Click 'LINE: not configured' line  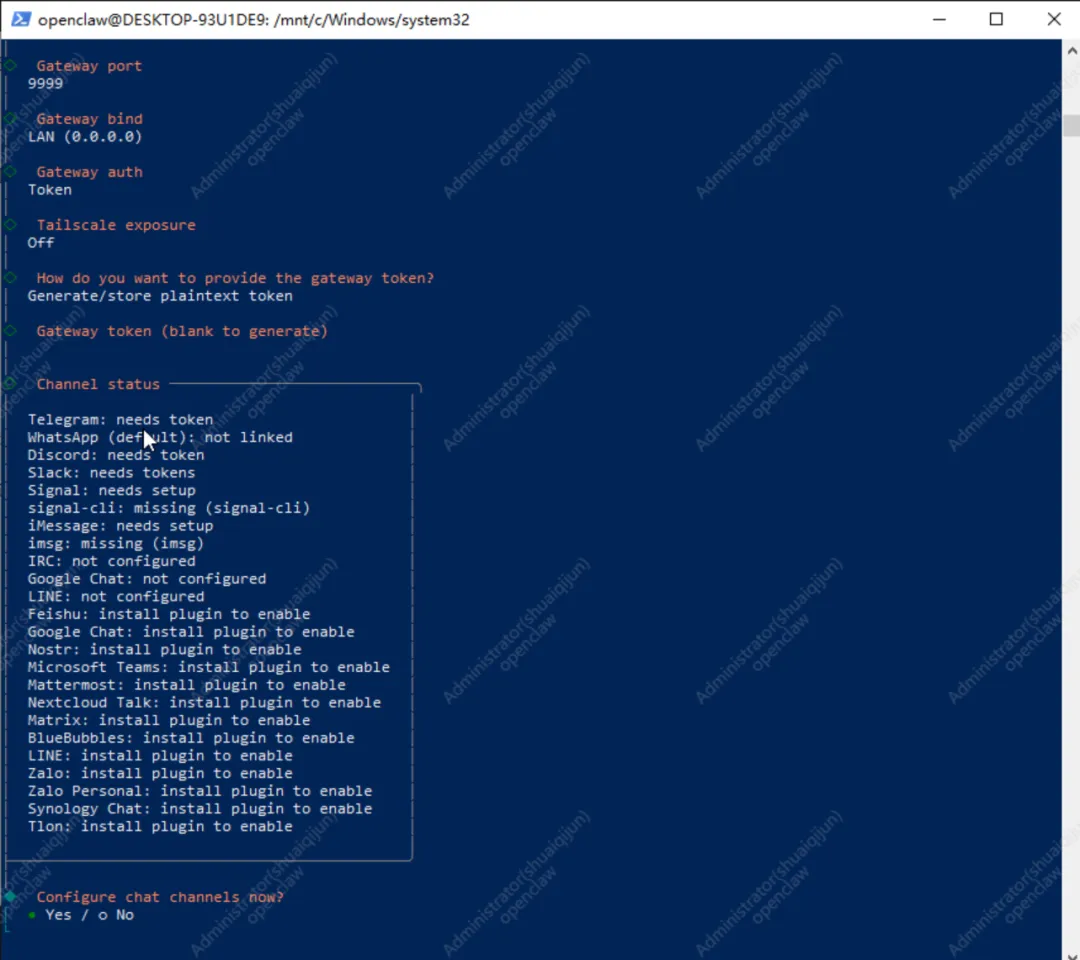pos(116,596)
